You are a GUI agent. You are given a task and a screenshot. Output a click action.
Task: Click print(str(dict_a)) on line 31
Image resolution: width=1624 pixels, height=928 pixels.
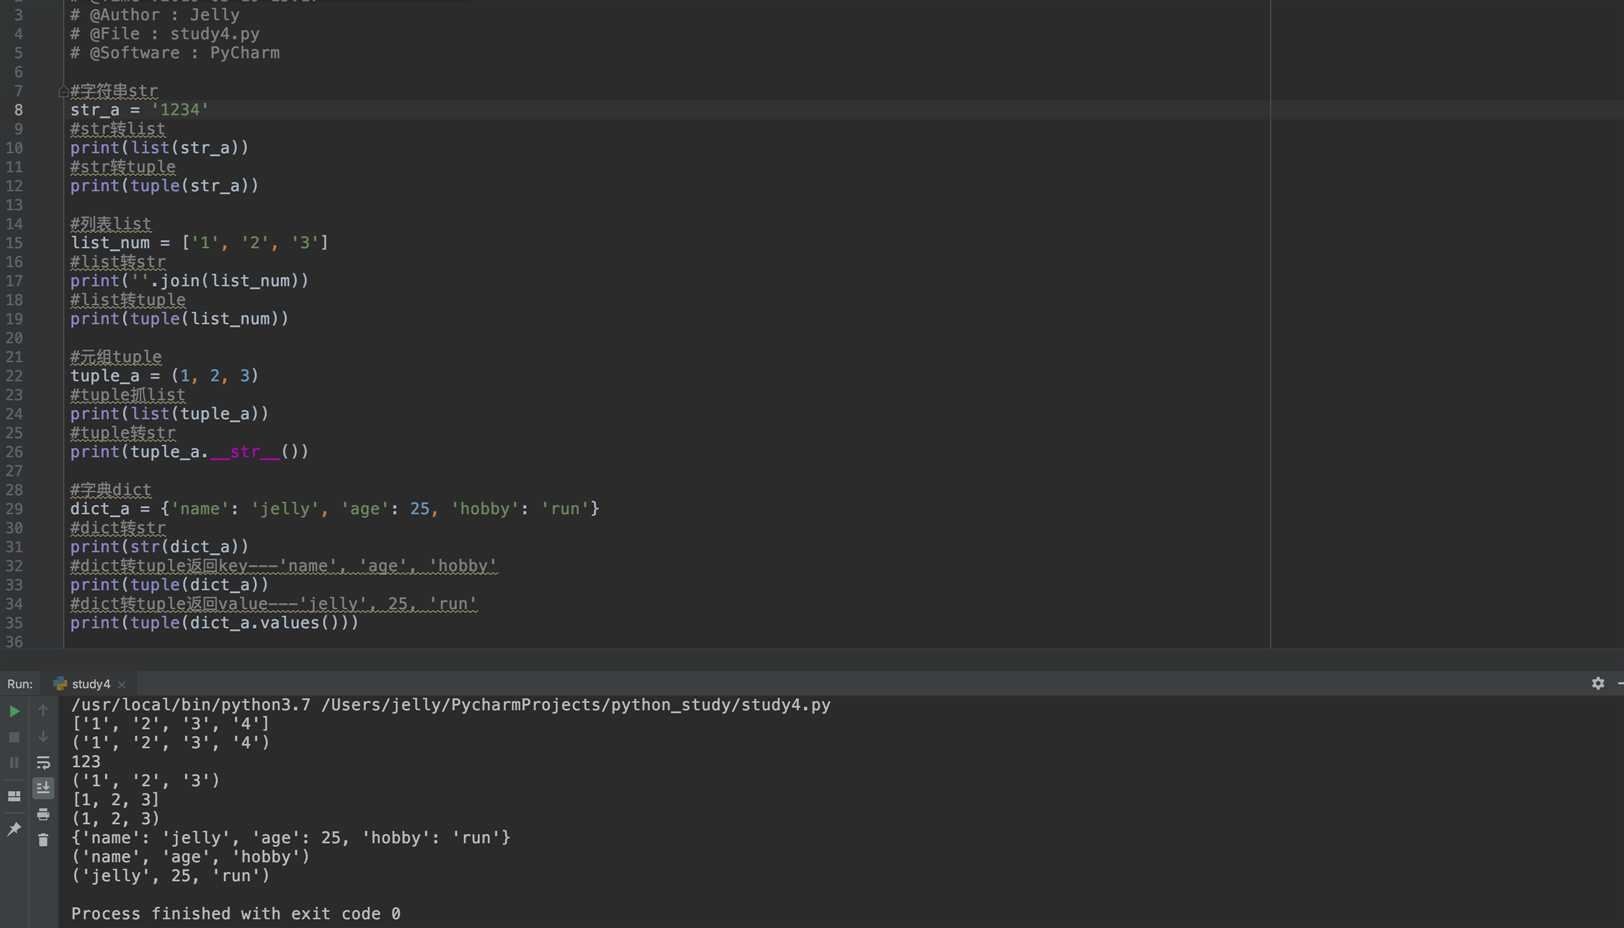click(159, 547)
